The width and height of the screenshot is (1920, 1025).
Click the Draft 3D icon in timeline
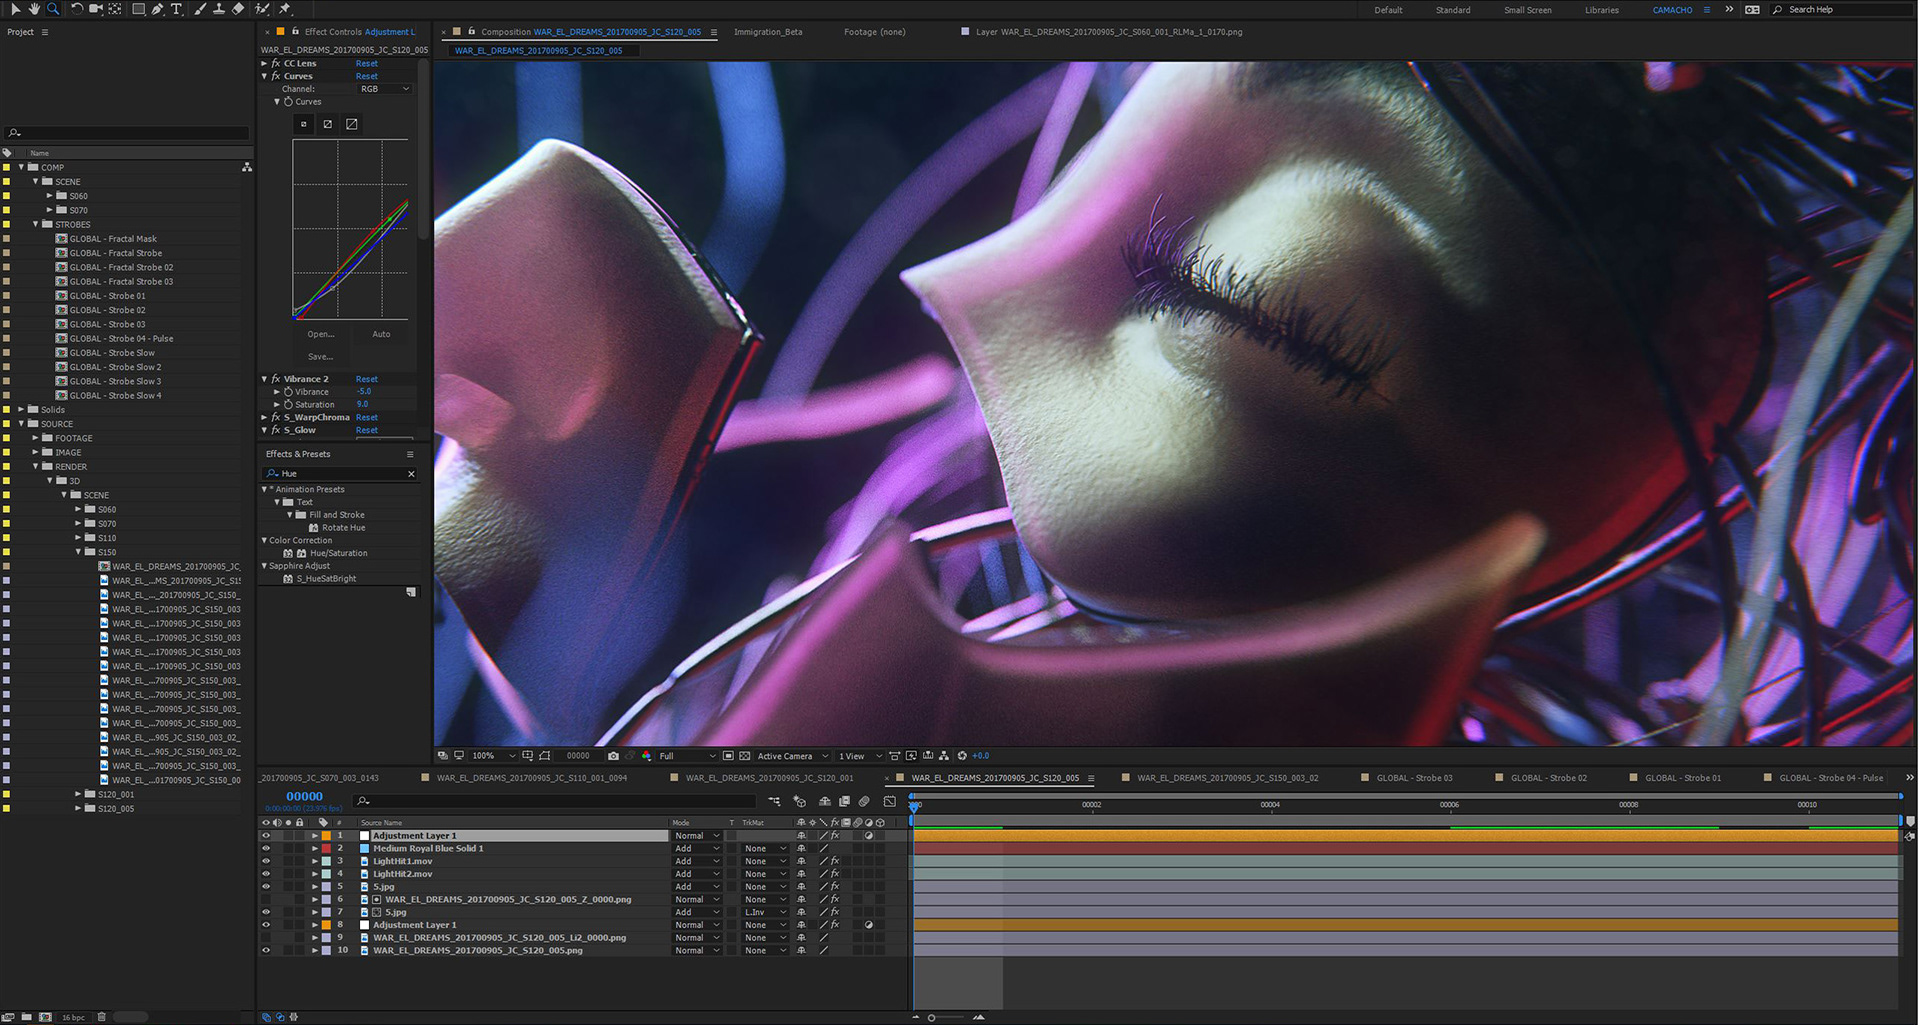(x=799, y=801)
